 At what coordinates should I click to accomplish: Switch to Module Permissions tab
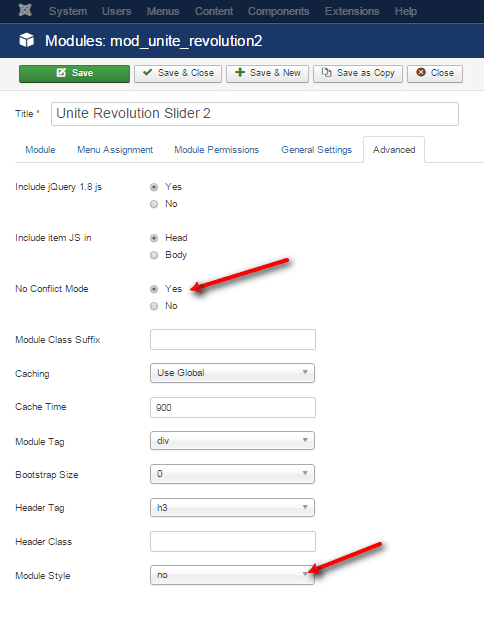[217, 150]
